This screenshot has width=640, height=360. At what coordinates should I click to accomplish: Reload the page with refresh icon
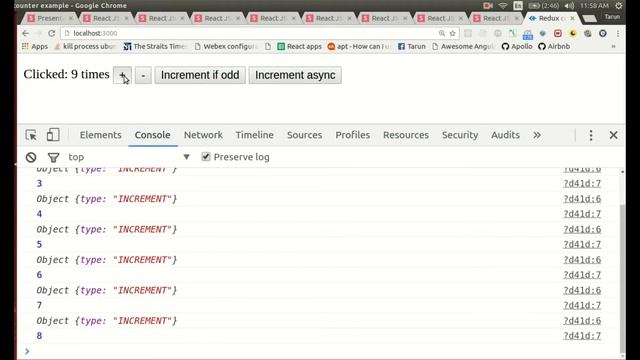click(x=51, y=33)
